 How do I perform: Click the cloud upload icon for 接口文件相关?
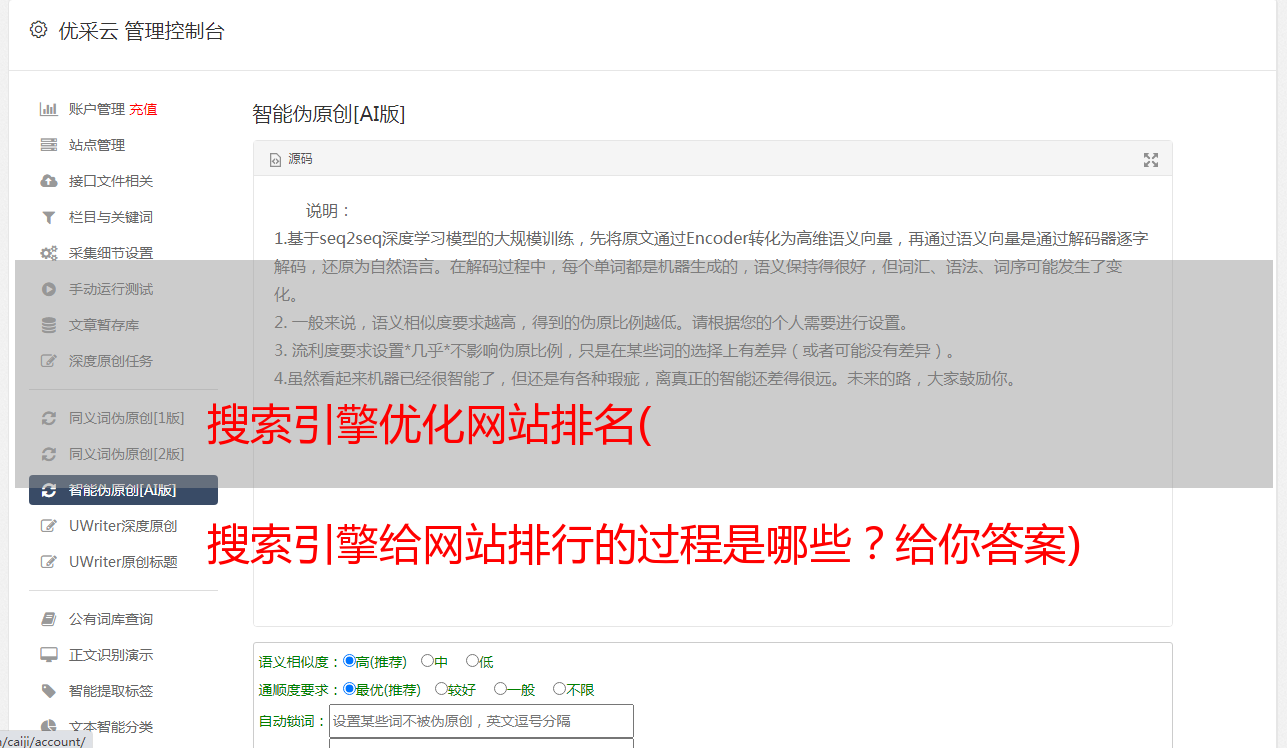(48, 181)
